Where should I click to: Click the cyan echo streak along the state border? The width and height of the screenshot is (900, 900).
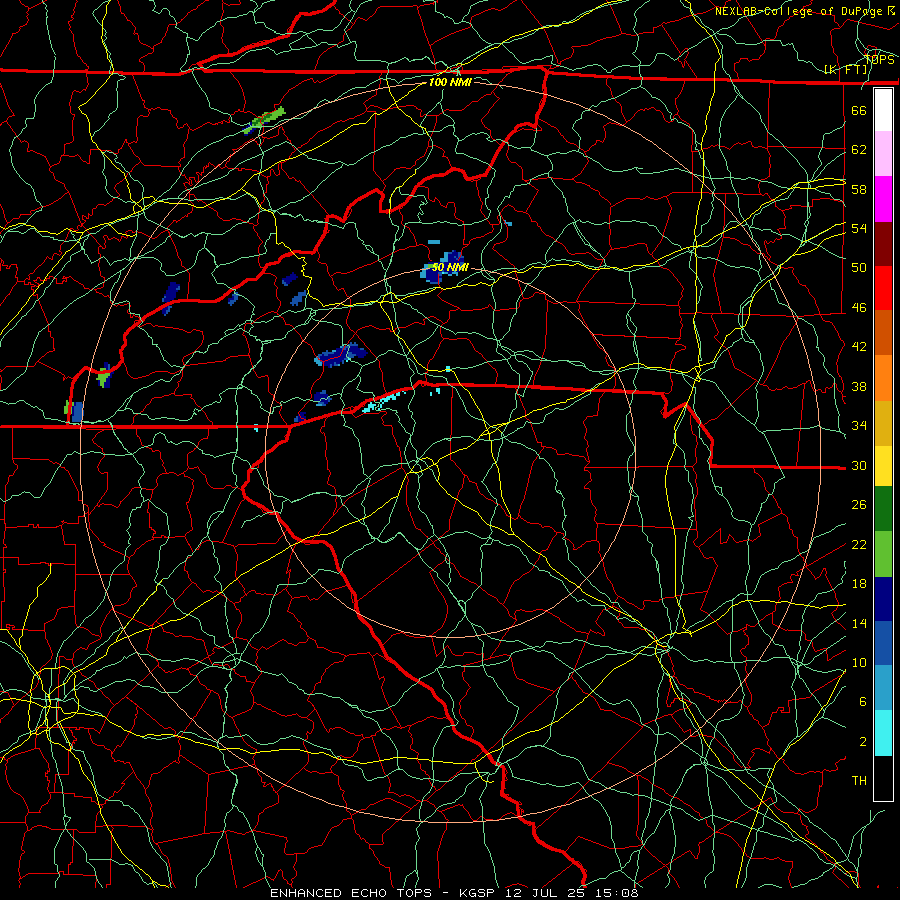pyautogui.click(x=383, y=401)
